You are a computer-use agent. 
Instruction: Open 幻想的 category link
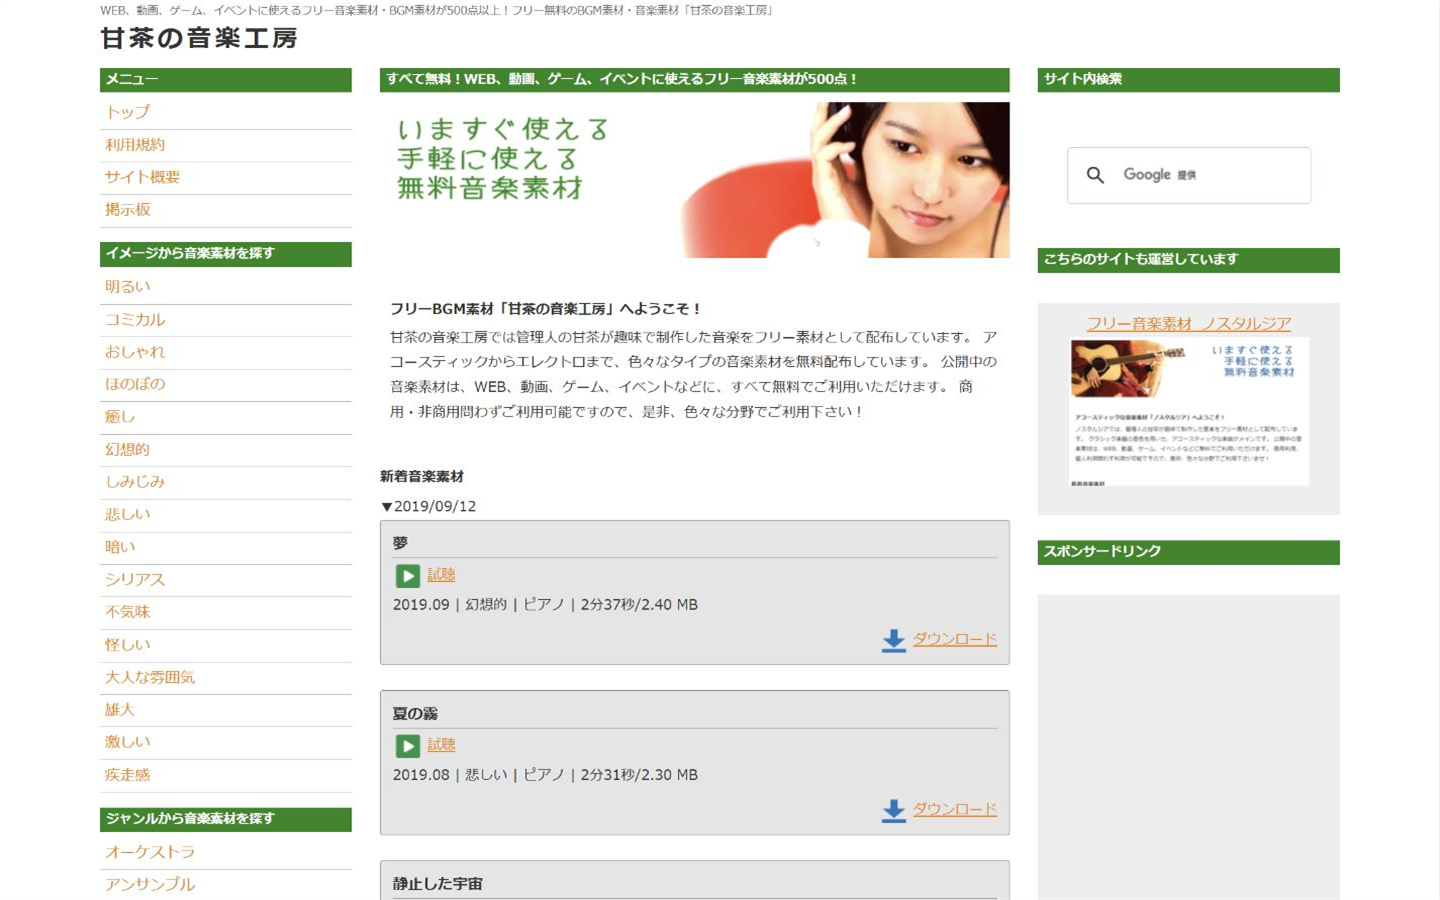[128, 450]
